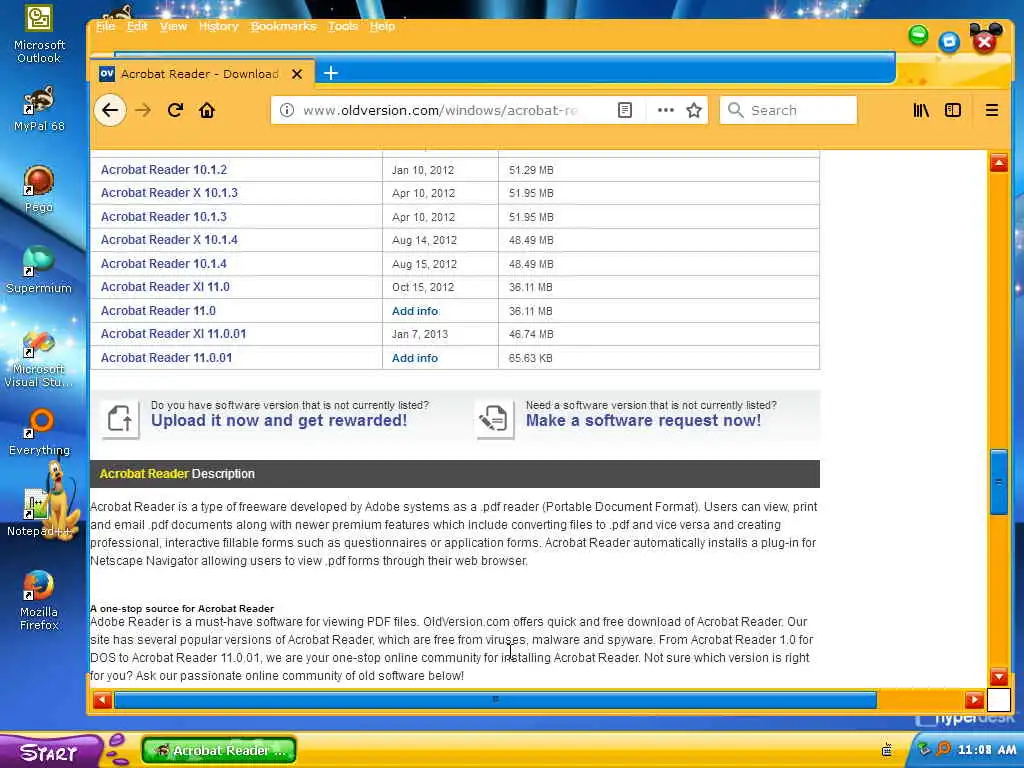Open Acrobat Reader 11.0 link
Image resolution: width=1024 pixels, height=768 pixels.
(158, 311)
